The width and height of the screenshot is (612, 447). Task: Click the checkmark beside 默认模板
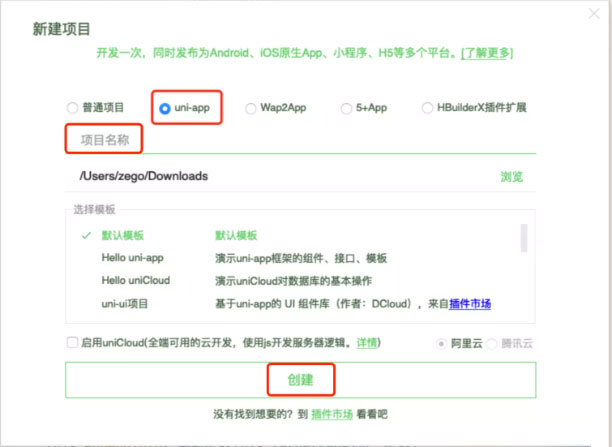[86, 236]
